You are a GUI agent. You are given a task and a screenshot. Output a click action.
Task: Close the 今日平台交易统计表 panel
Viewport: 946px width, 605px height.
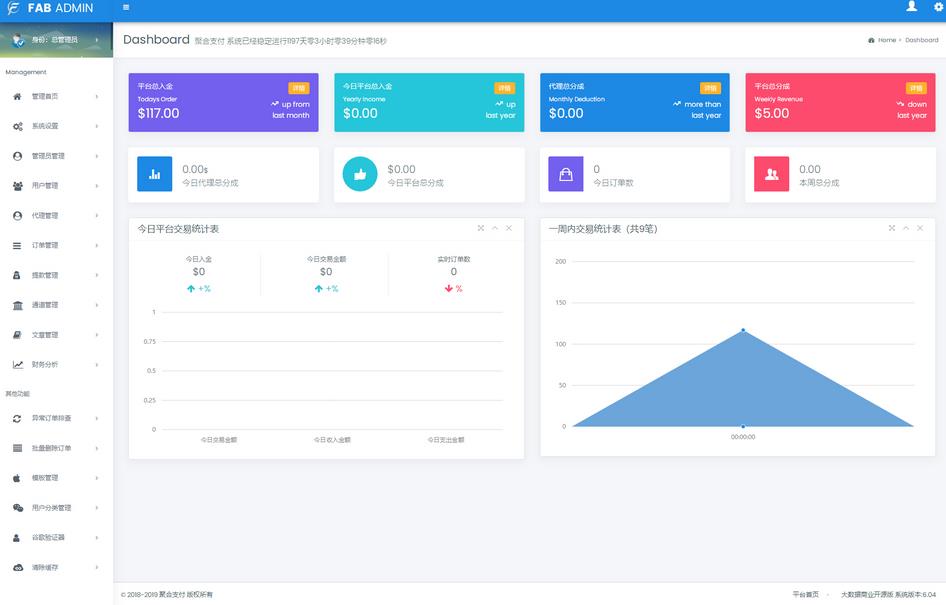[509, 228]
